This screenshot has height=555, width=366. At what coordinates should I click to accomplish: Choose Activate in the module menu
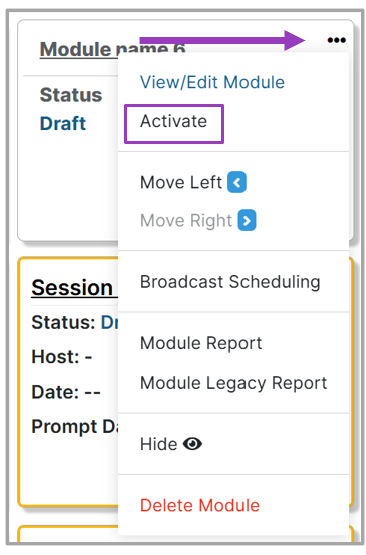(x=173, y=121)
